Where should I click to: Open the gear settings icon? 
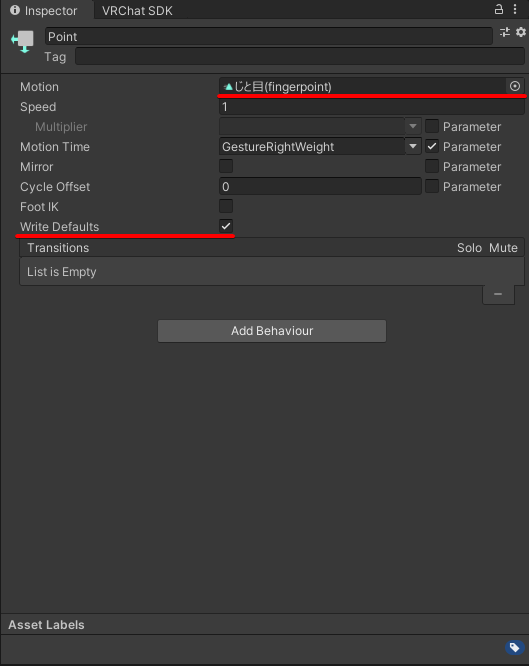click(x=521, y=32)
